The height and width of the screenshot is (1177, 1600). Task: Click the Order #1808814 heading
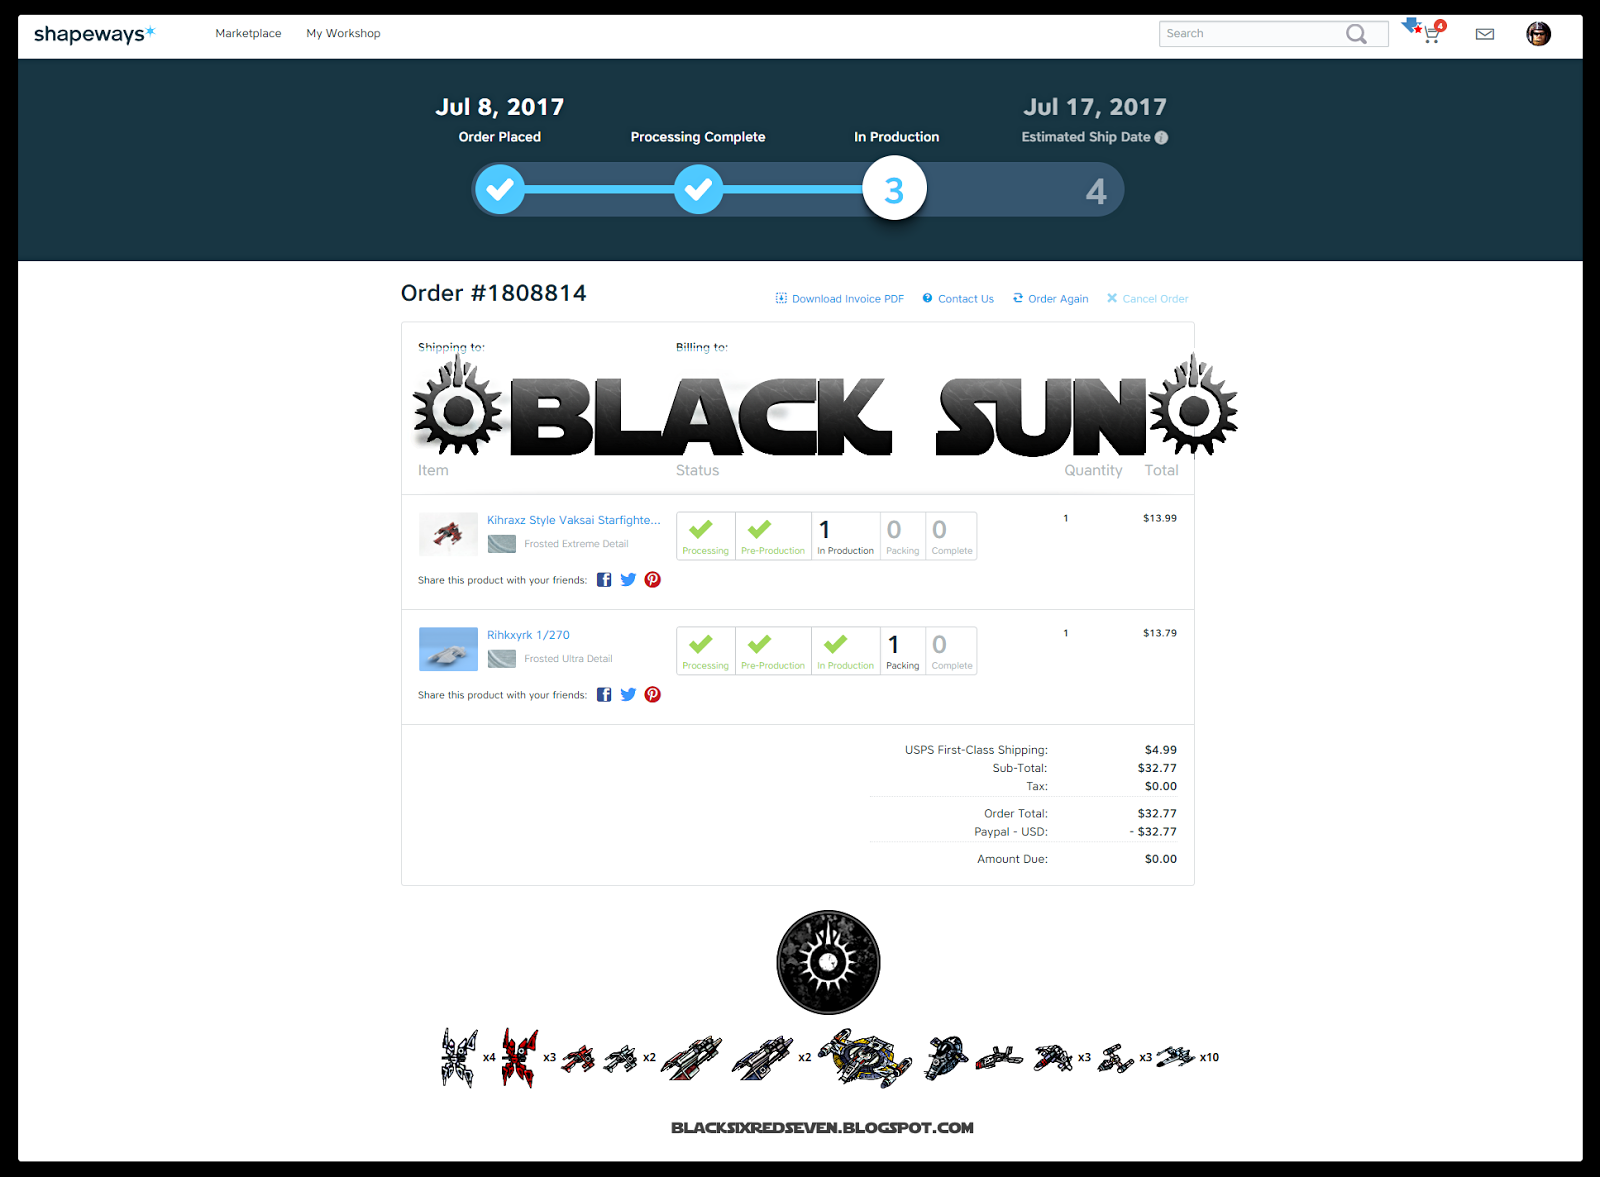494,293
